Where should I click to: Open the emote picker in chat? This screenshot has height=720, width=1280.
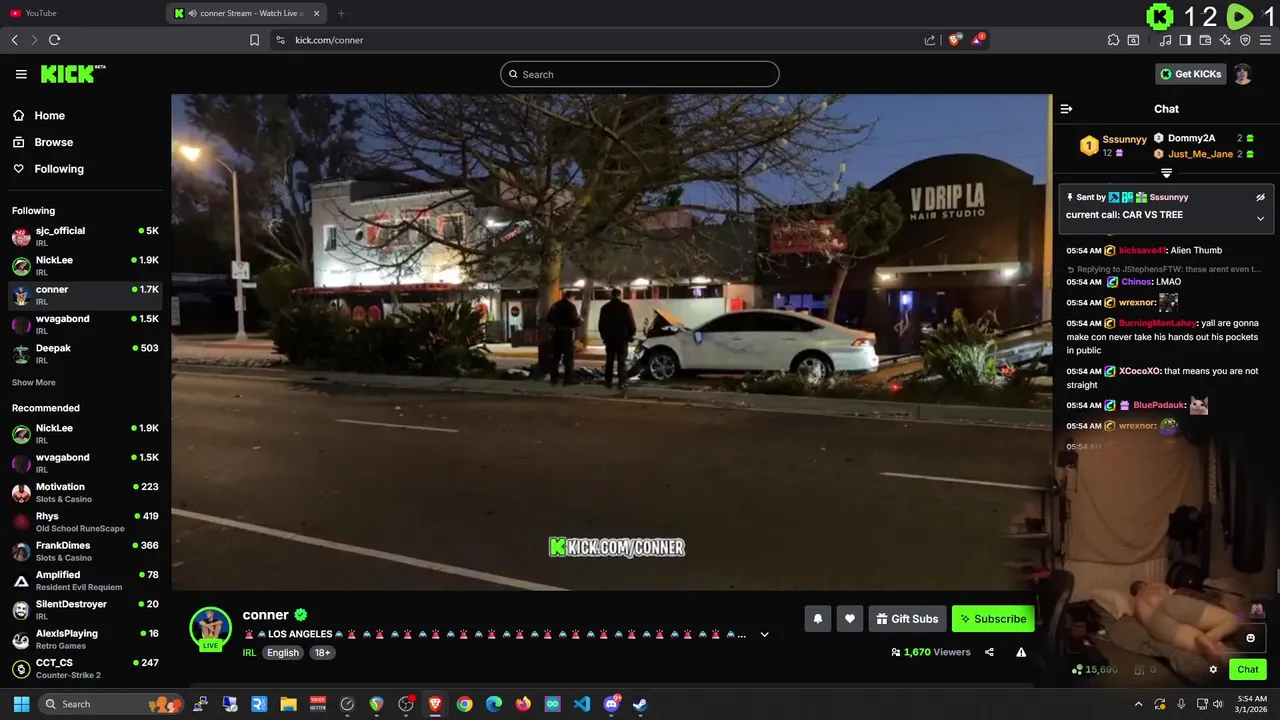point(1250,638)
